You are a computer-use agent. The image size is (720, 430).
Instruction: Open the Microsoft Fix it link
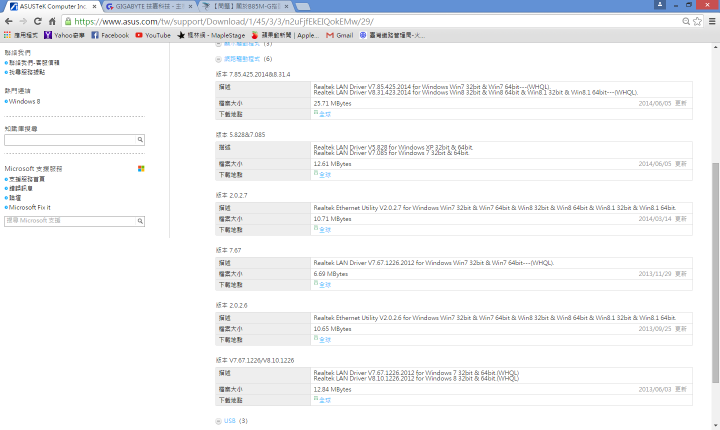tap(30, 207)
